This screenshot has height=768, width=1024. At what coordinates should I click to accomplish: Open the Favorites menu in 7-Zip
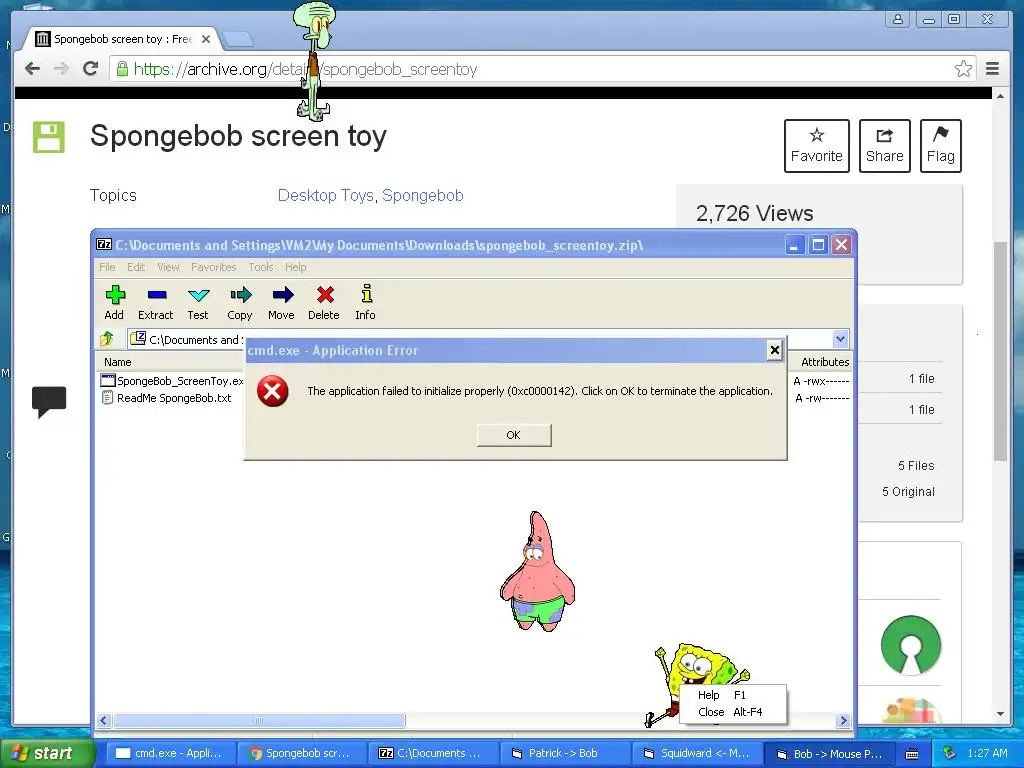(x=214, y=267)
